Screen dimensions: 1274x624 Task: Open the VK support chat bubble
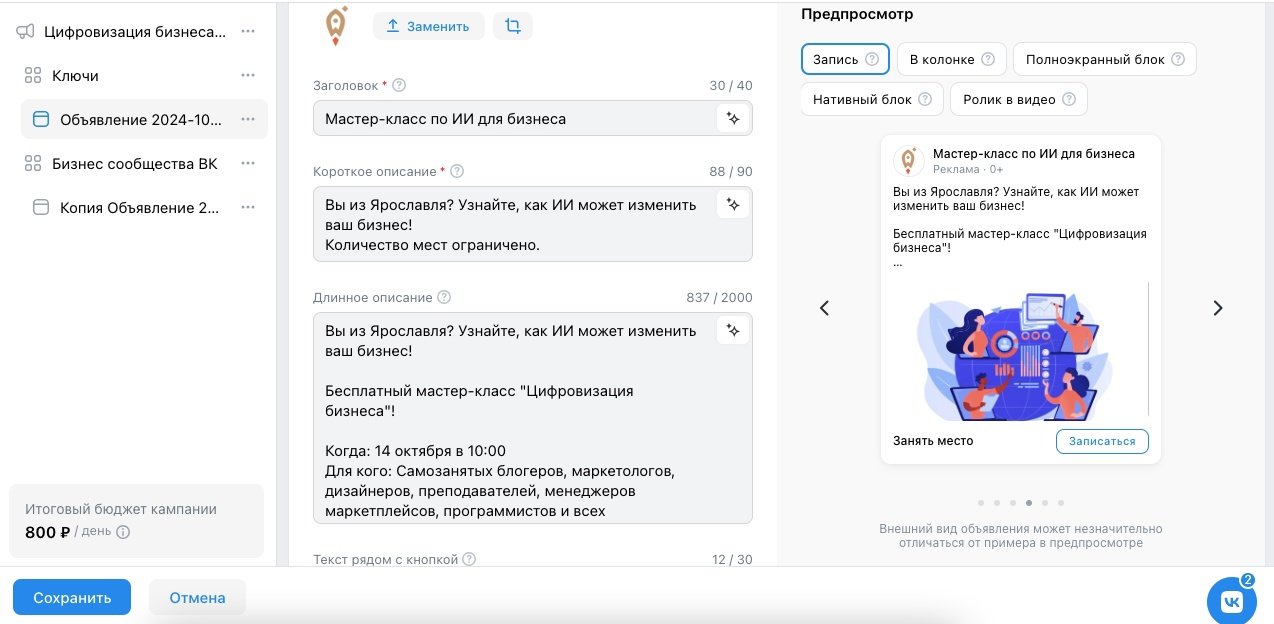click(x=1232, y=600)
